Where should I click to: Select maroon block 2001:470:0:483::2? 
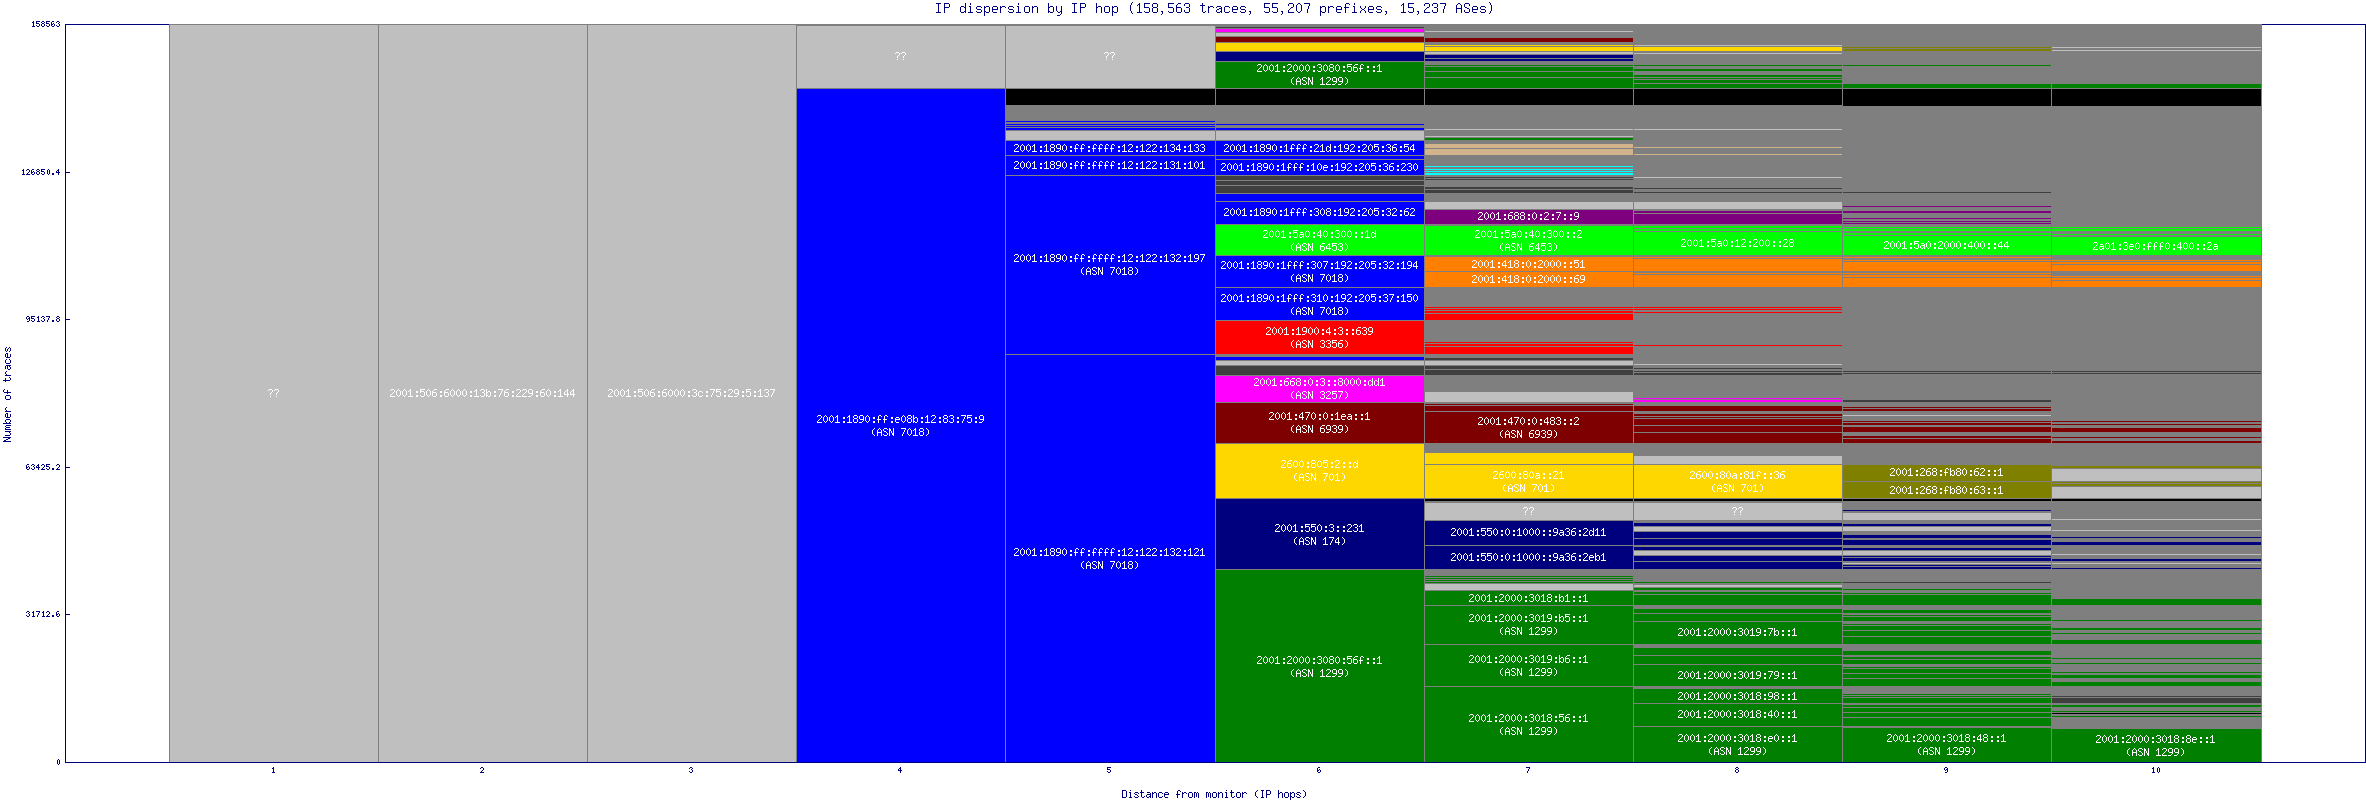pos(1528,427)
